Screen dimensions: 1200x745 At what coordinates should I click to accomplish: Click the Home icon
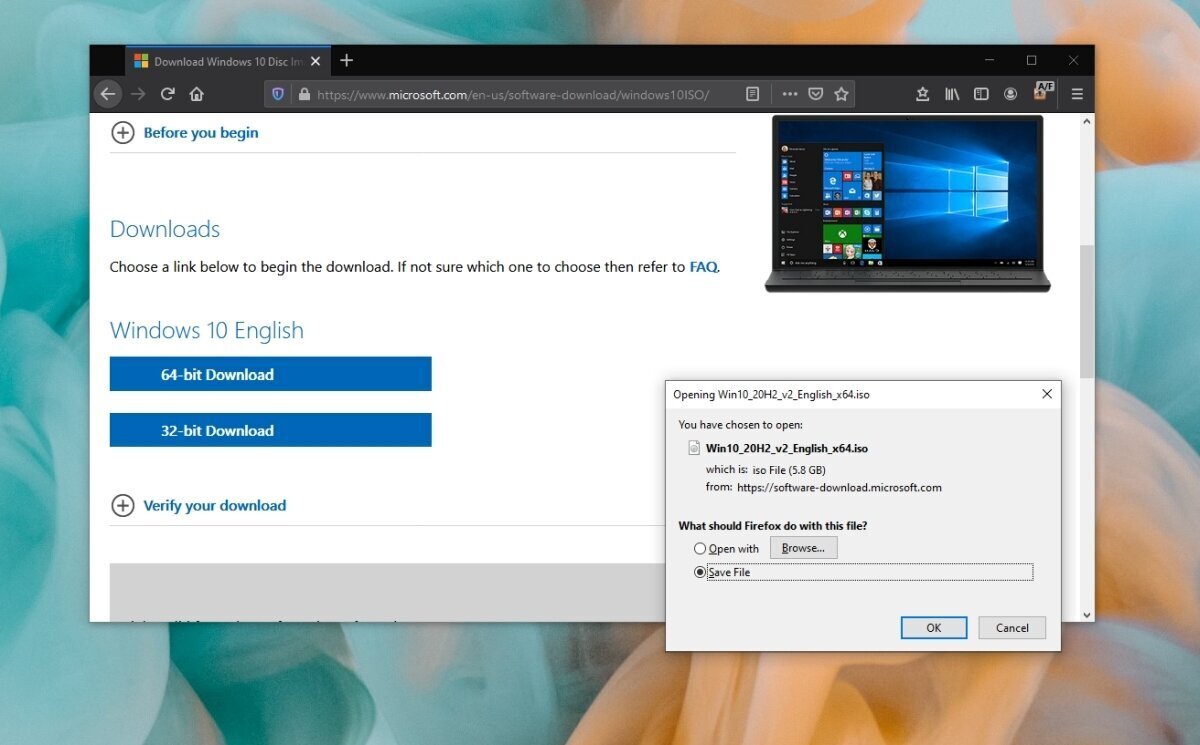(x=196, y=93)
